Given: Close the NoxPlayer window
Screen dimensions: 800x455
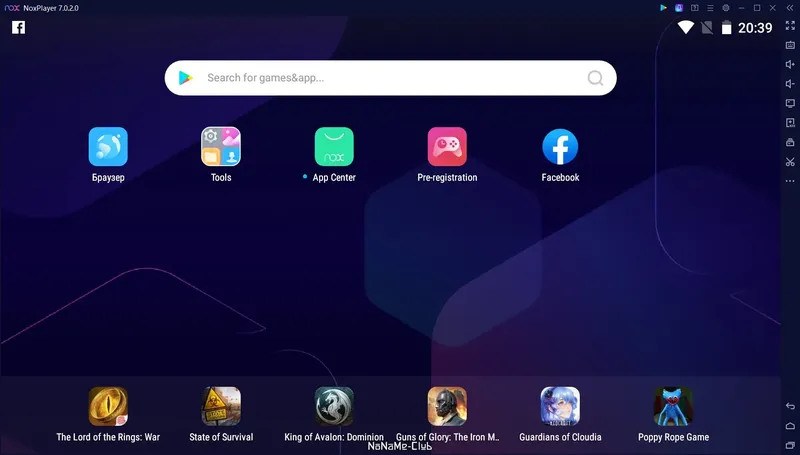Looking at the screenshot, I should (773, 8).
